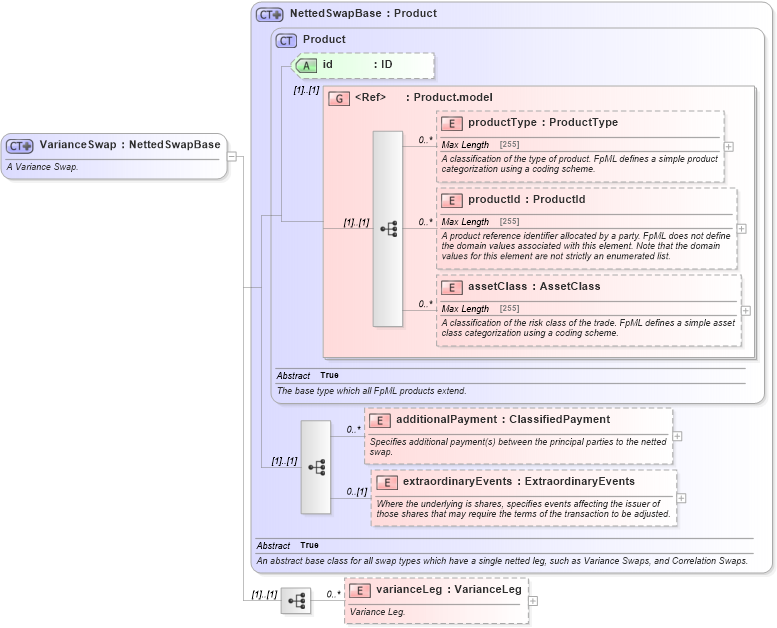Select the 'id : ID' attribute label
777x628 pixels.
click(357, 64)
